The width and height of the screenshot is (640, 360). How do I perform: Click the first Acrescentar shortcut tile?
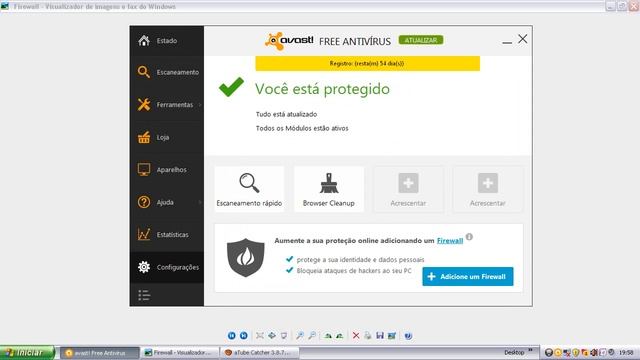[x=408, y=189]
